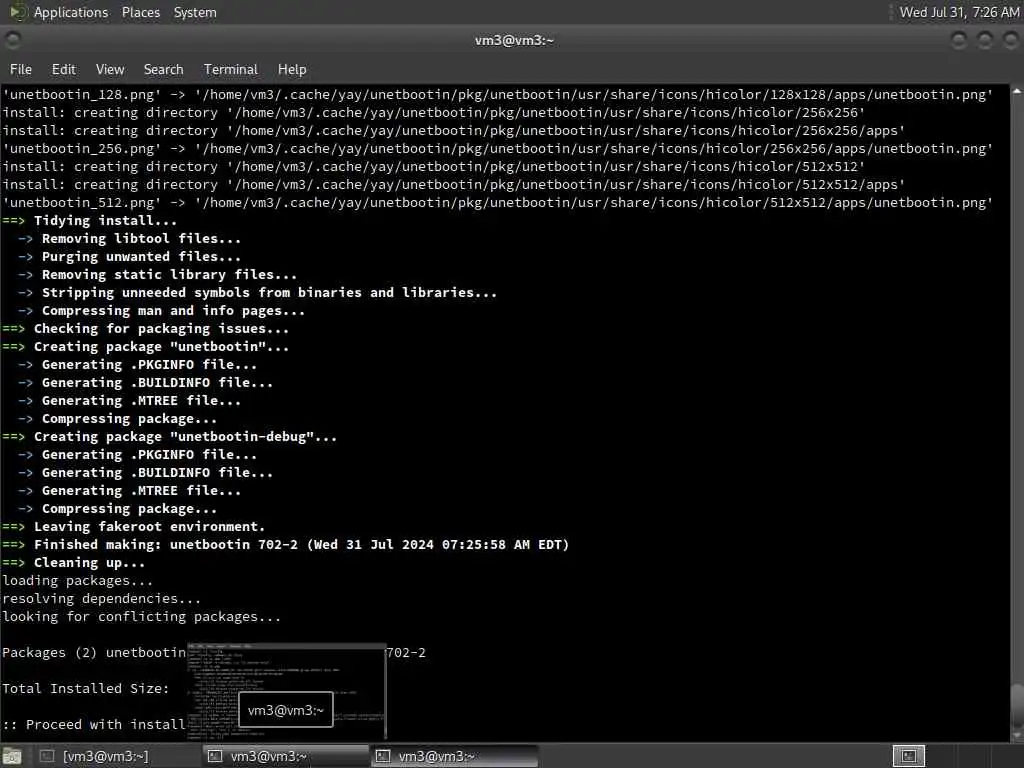Click the 'Tidying install...' line
This screenshot has height=768, width=1024.
point(89,221)
